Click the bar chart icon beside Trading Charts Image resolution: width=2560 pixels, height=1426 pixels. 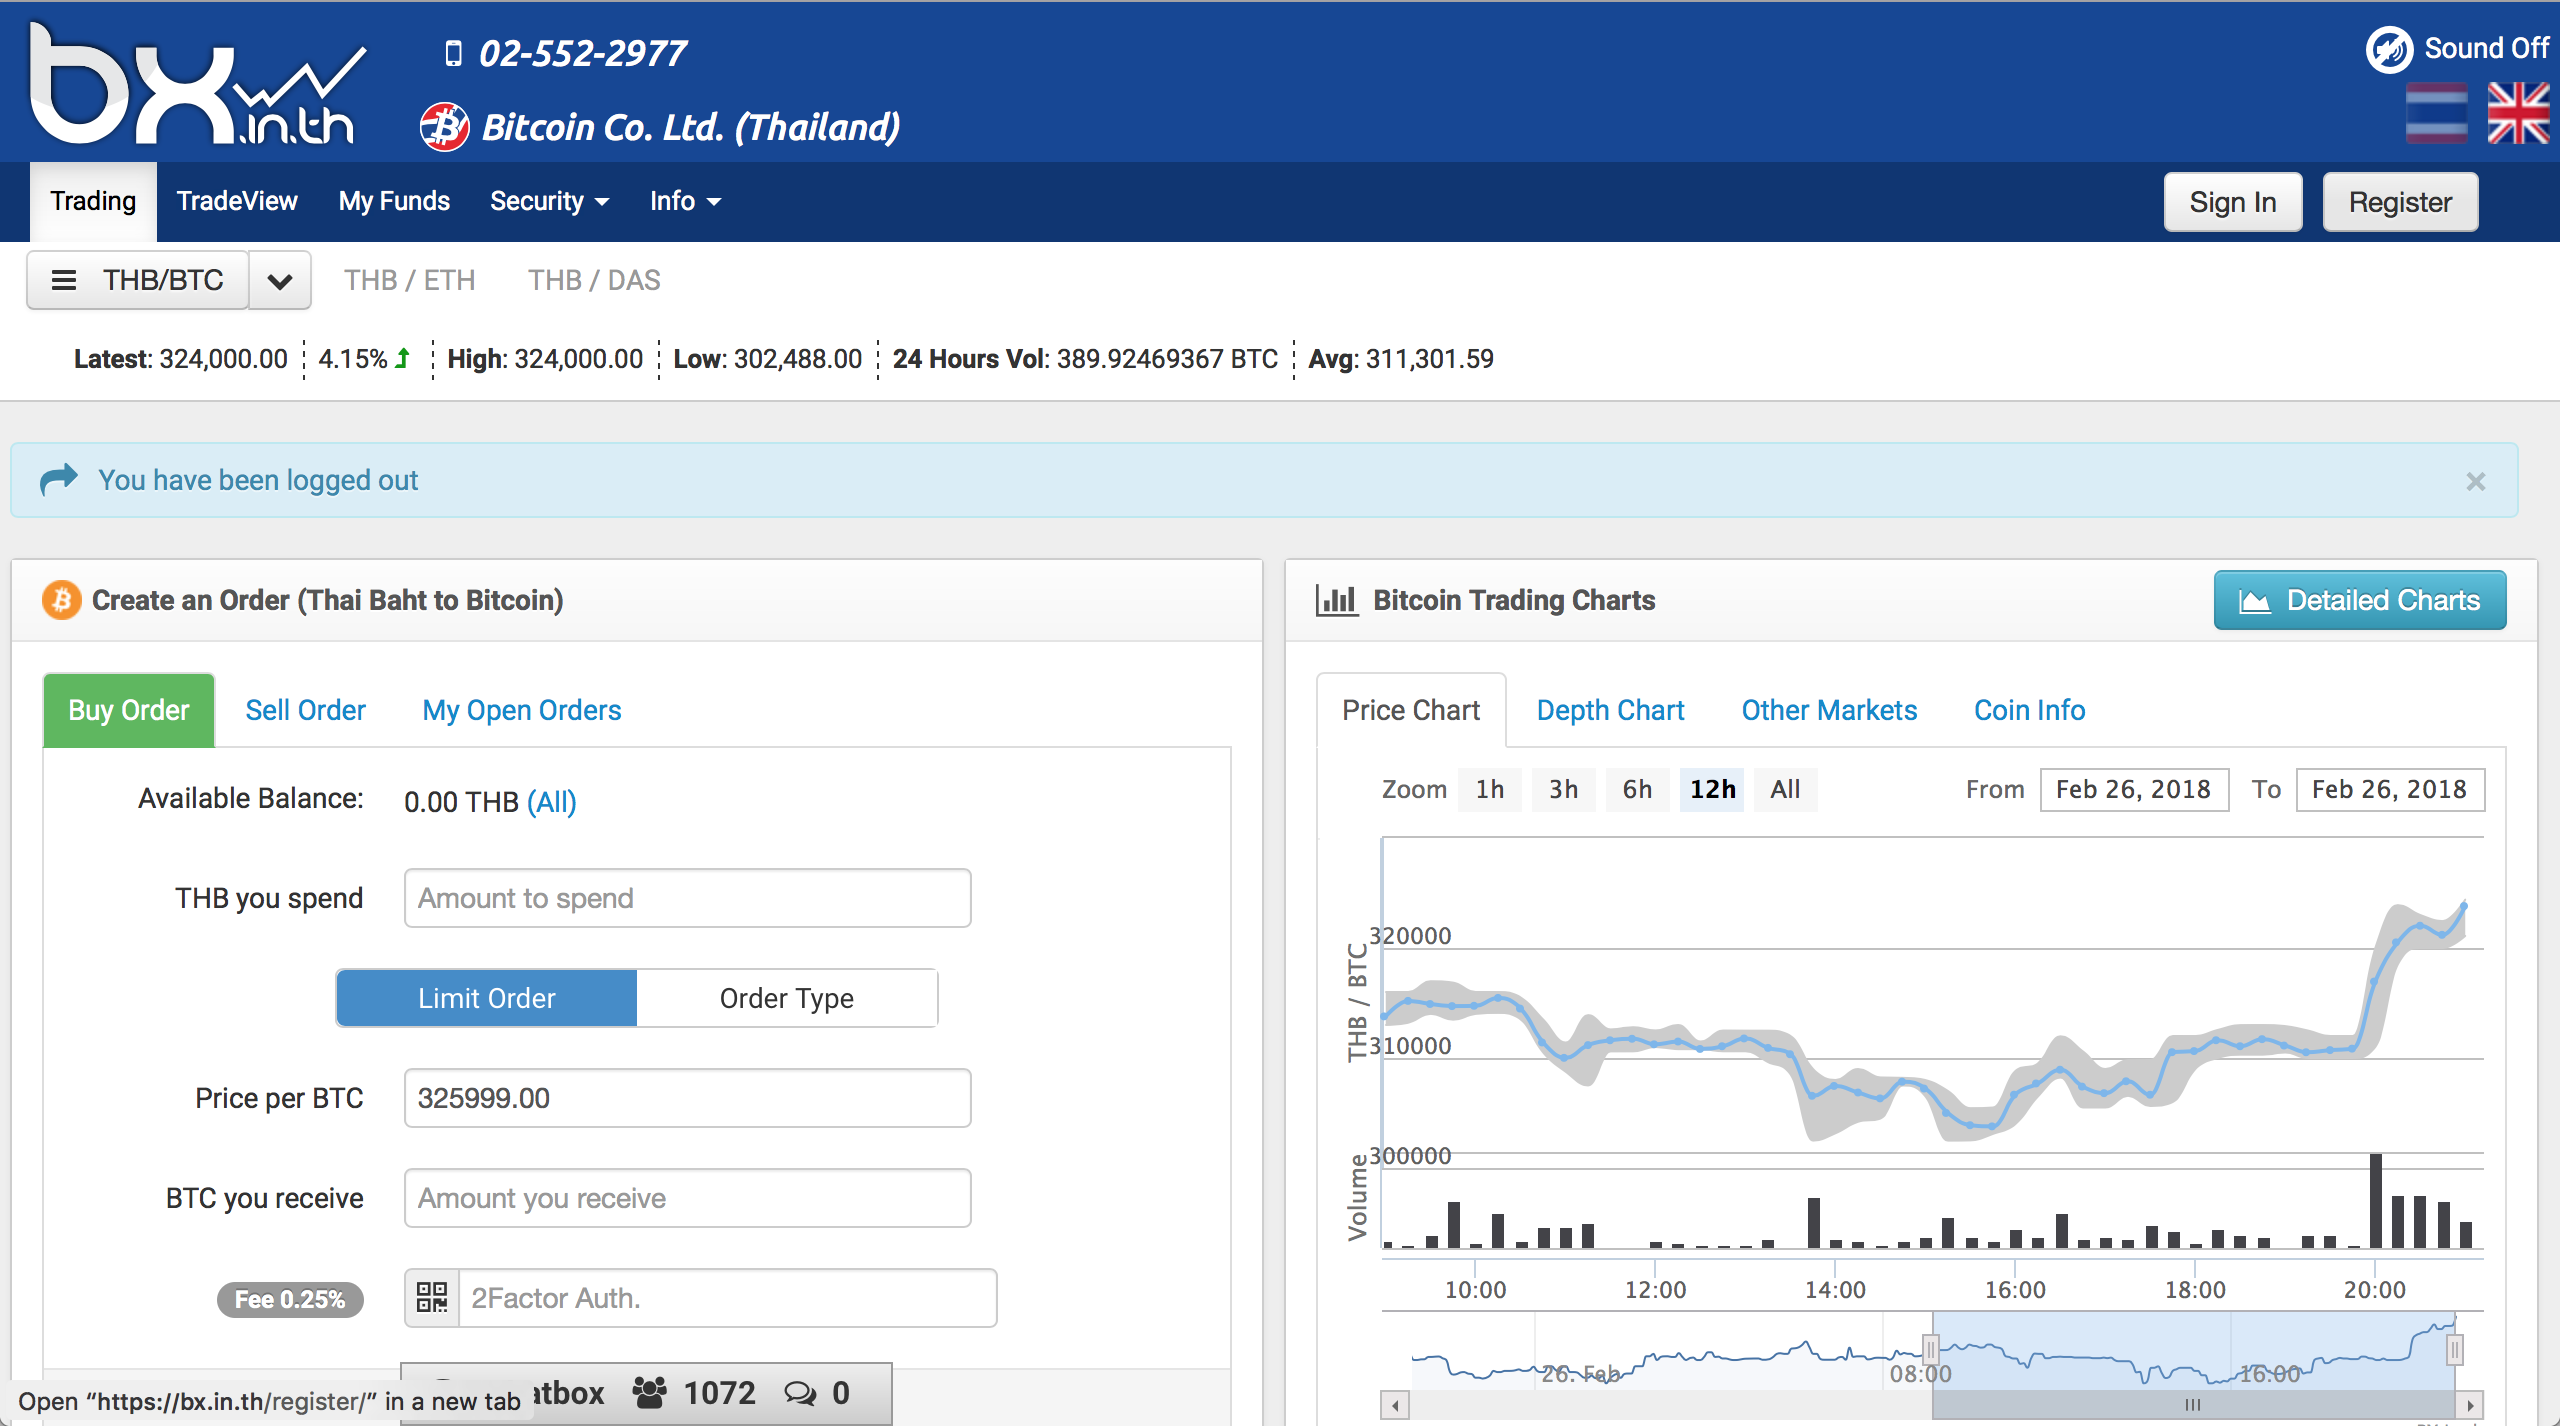(x=1336, y=600)
